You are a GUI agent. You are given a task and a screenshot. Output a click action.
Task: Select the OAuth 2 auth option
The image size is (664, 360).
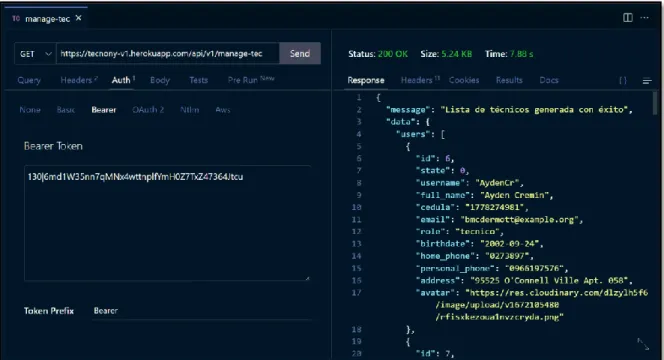coord(148,110)
